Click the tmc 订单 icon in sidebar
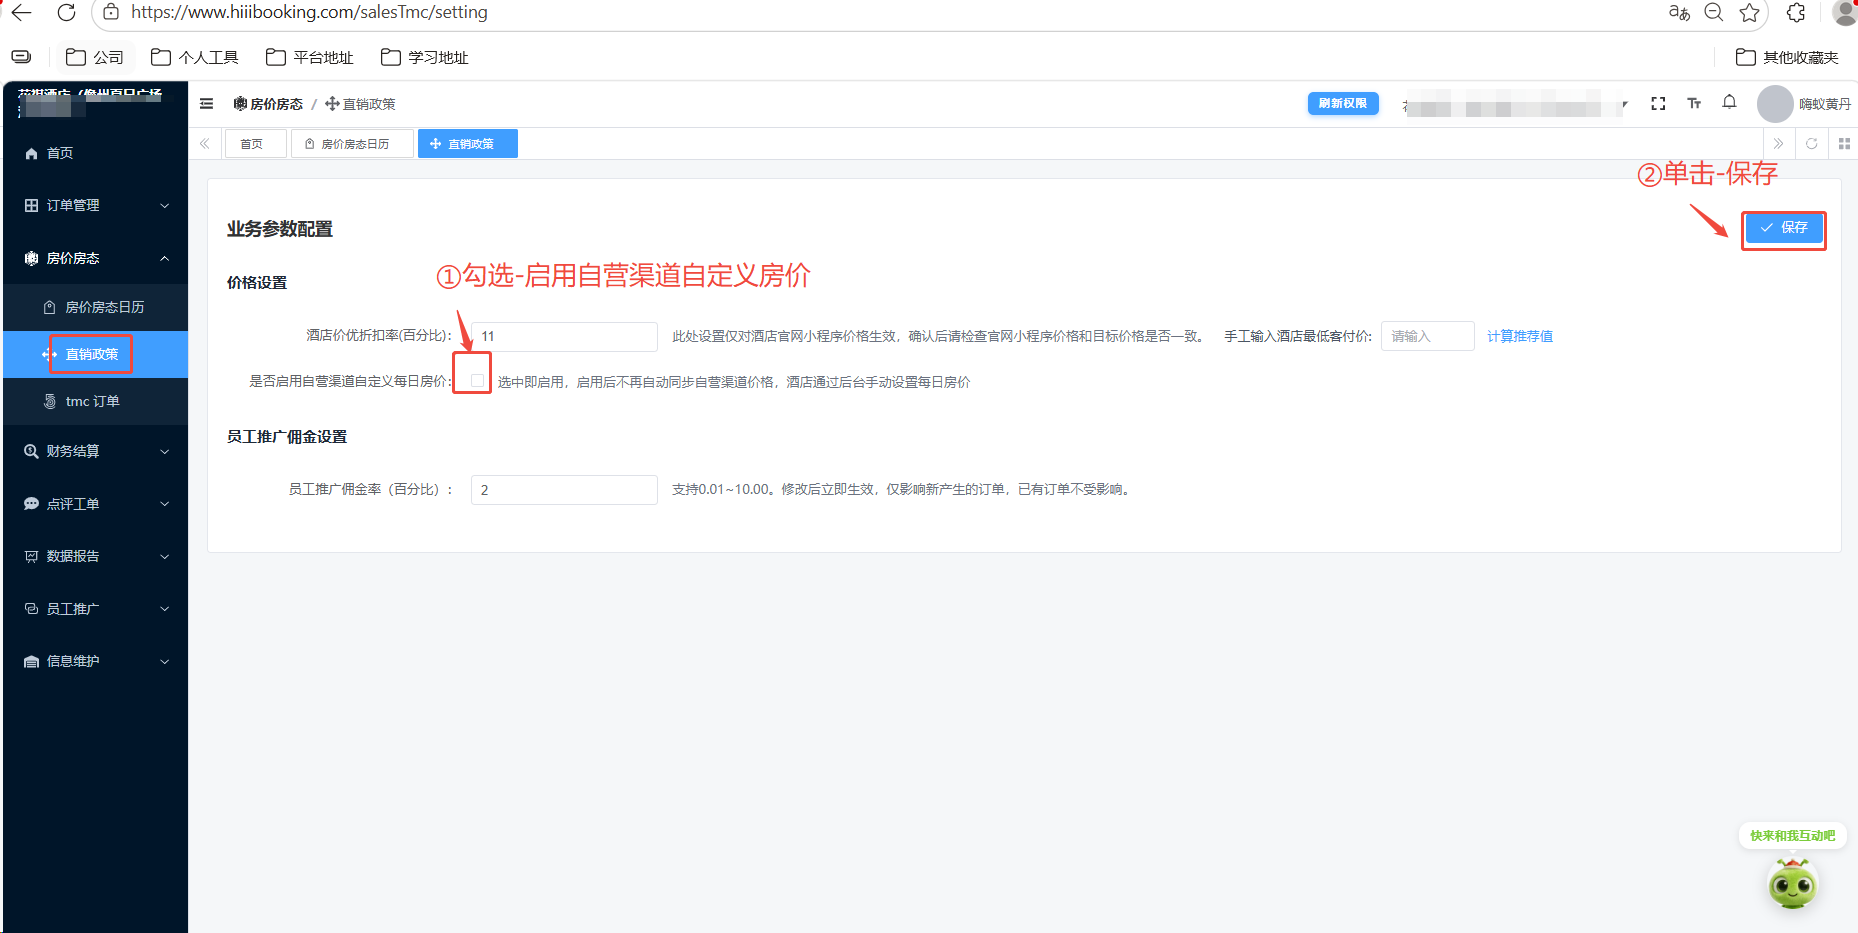The width and height of the screenshot is (1858, 933). click(x=49, y=400)
